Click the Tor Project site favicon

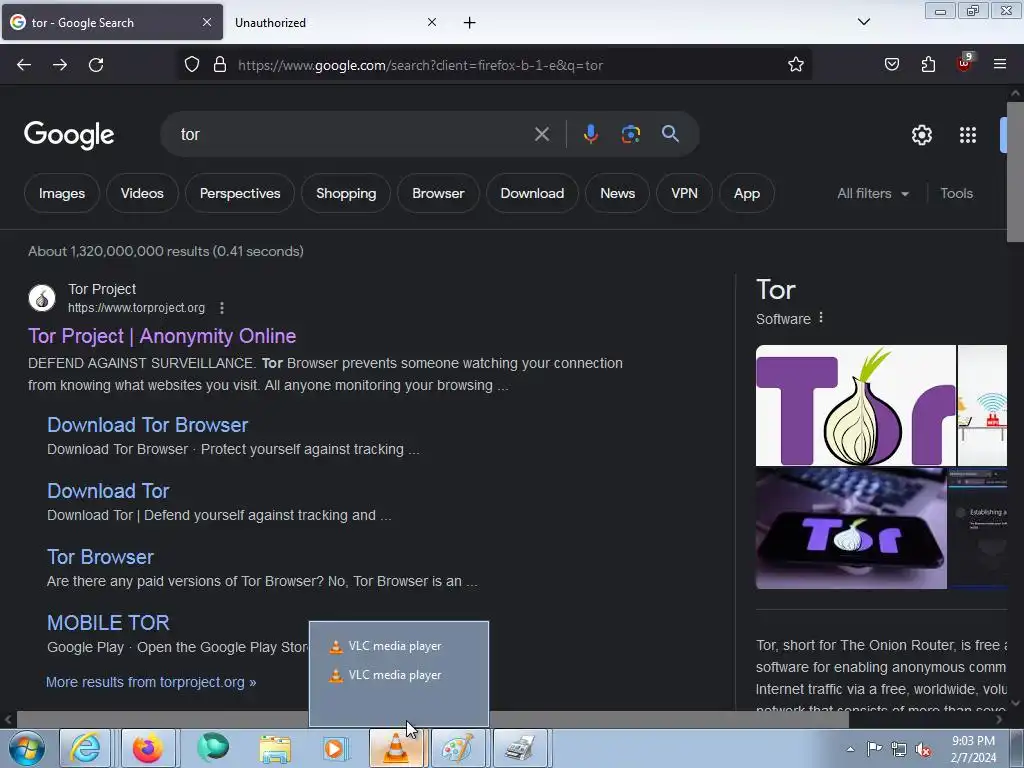tap(42, 298)
